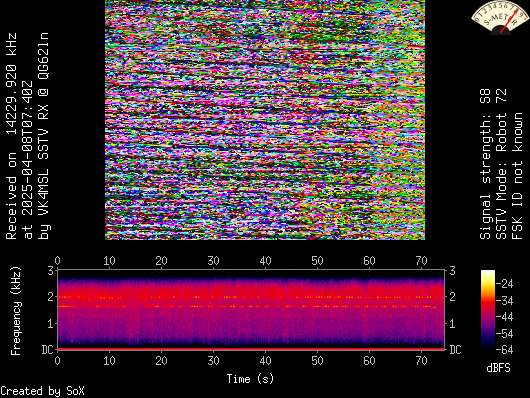The height and width of the screenshot is (398, 530).
Task: Click the Frequency (kHz) axis title
Action: coord(16,311)
